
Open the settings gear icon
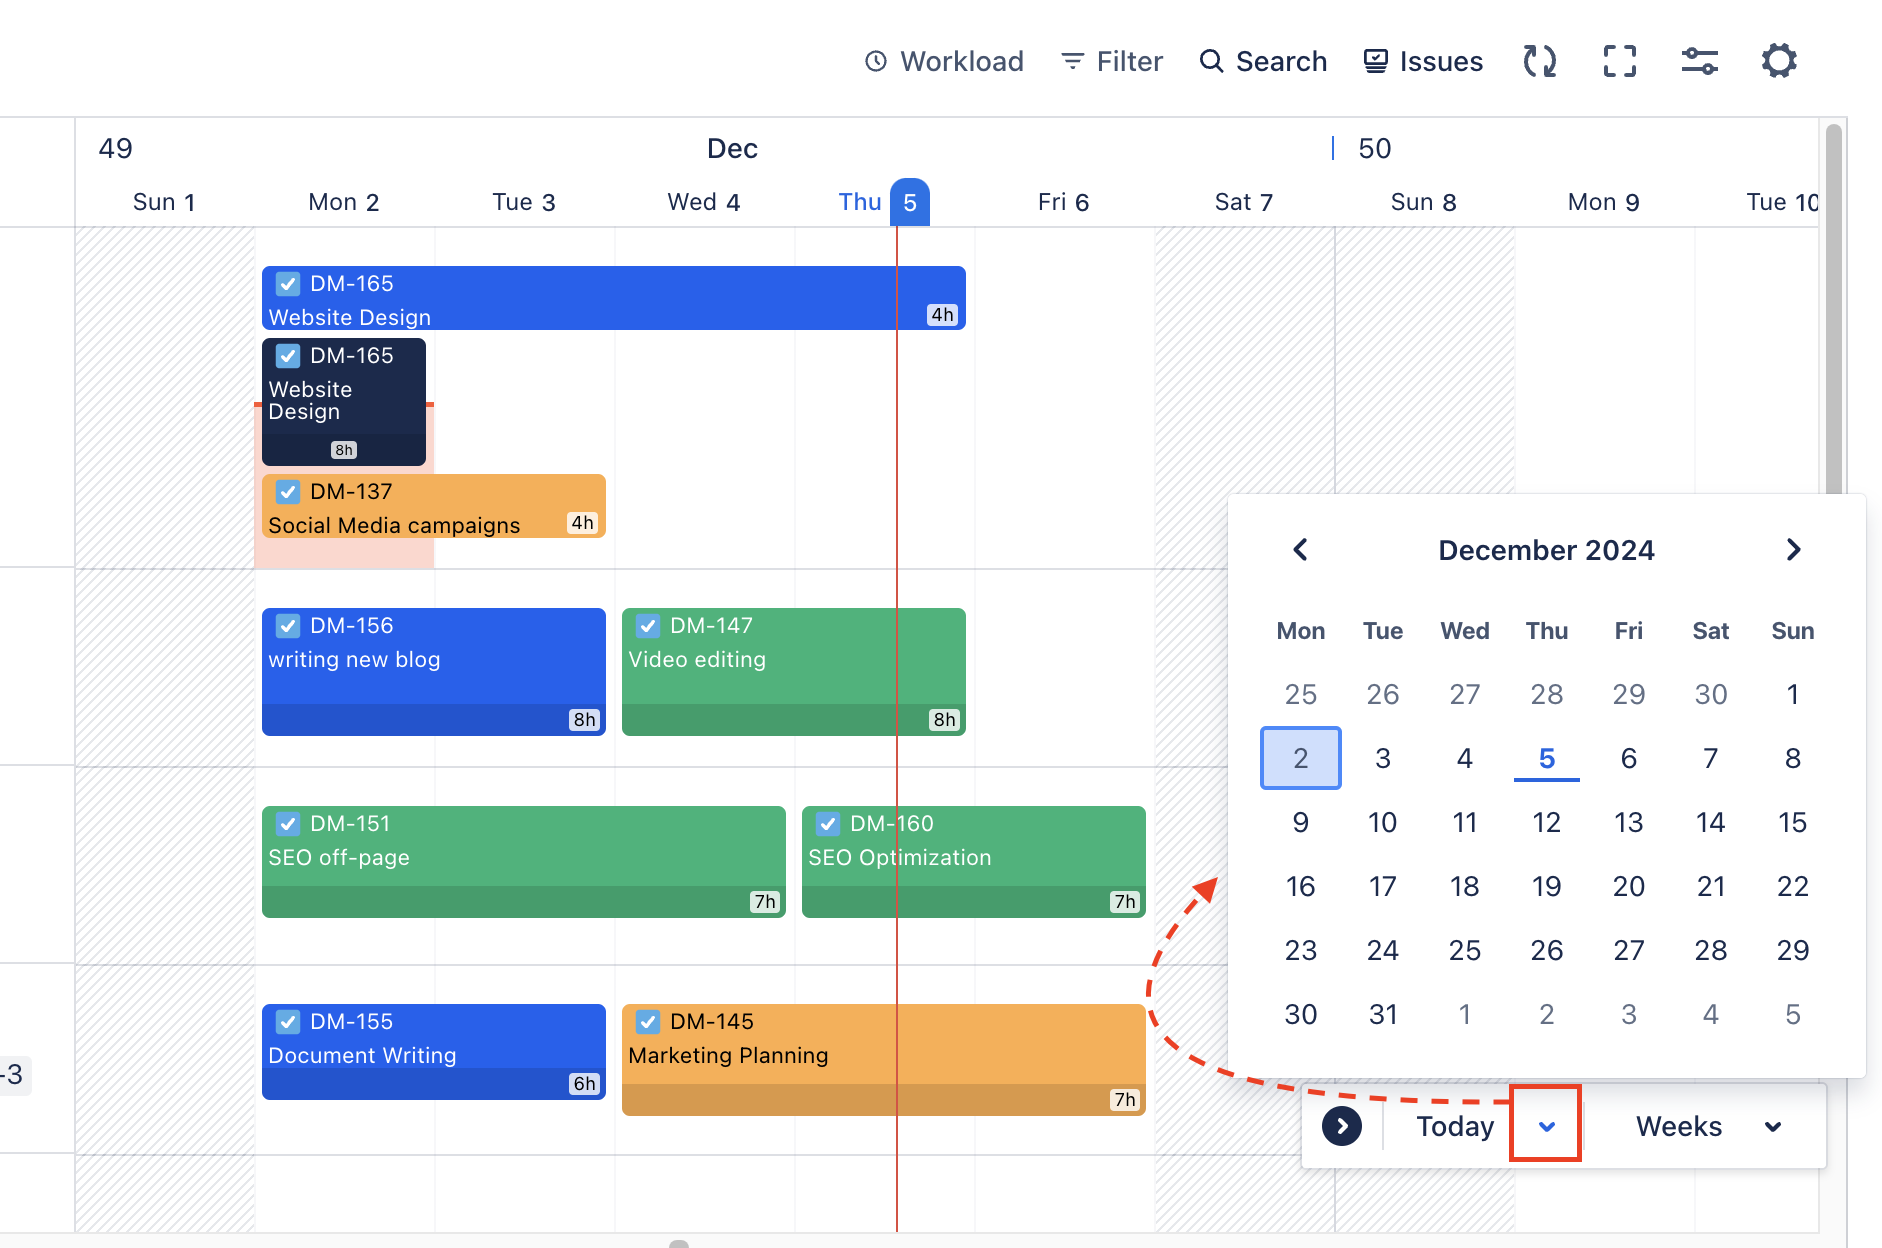1779,61
